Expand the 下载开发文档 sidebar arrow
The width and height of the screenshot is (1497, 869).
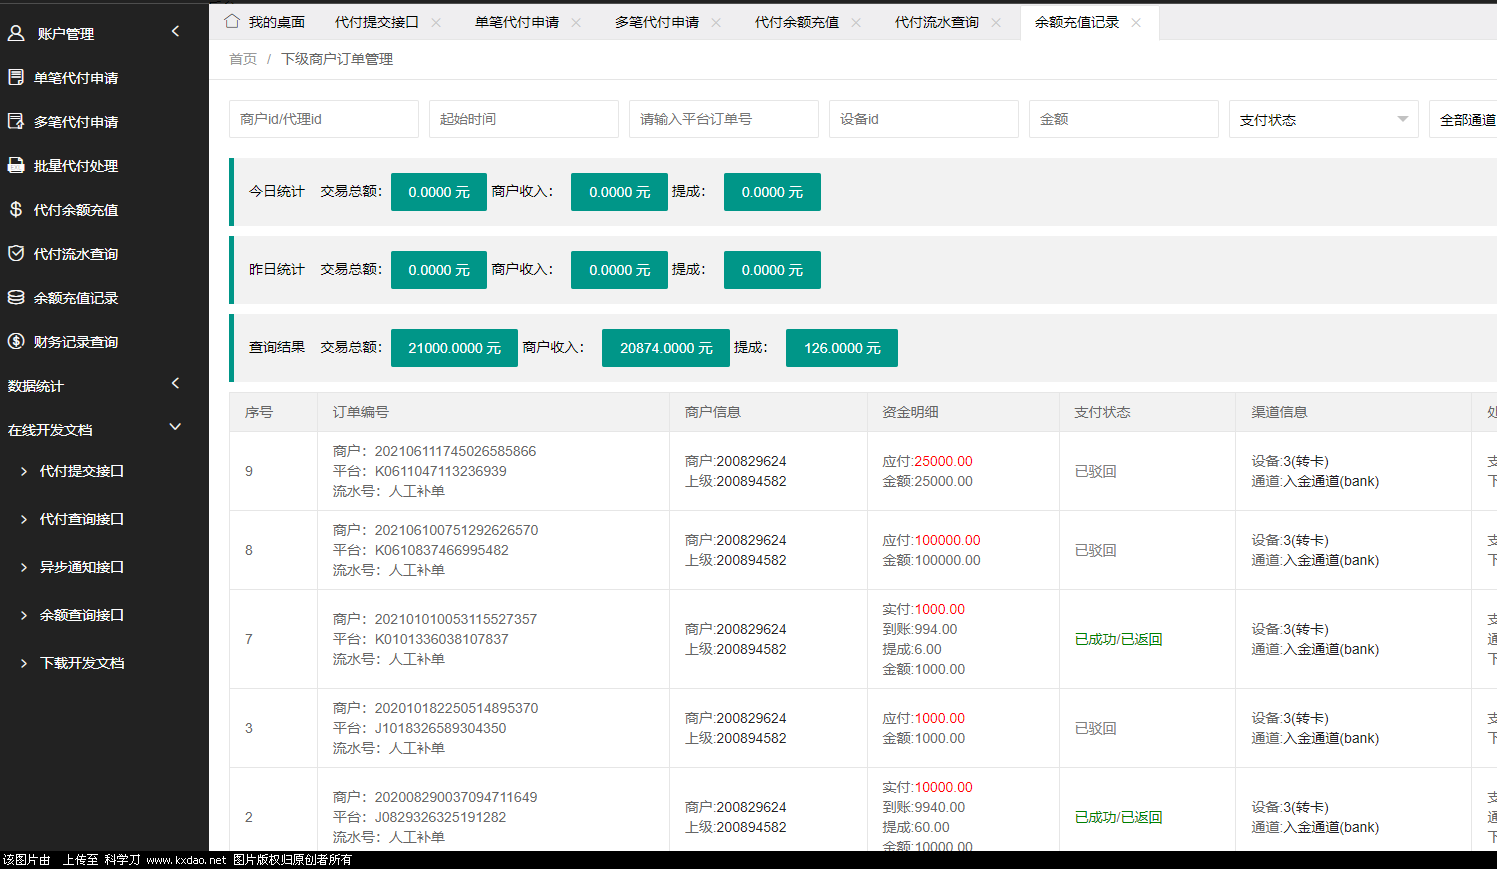click(x=24, y=663)
